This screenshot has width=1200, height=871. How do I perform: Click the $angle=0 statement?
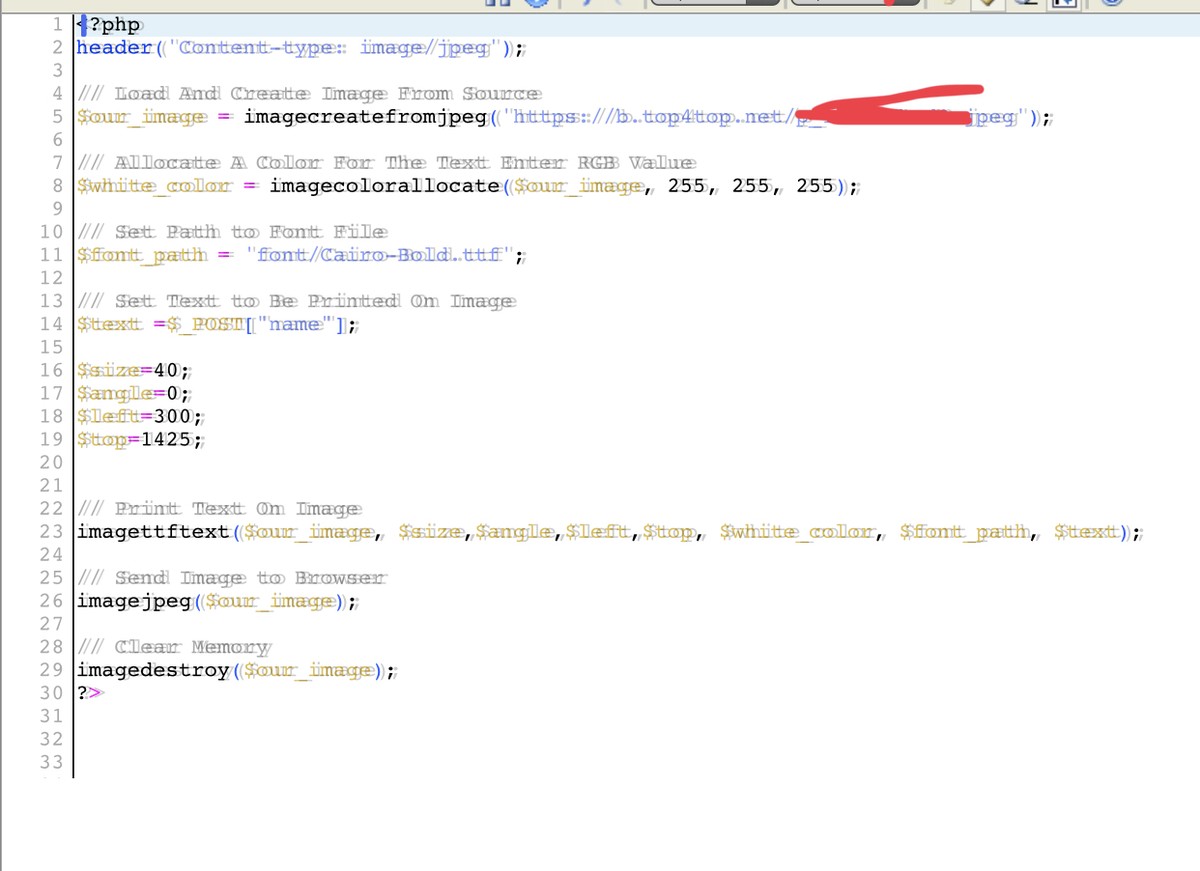(x=134, y=392)
